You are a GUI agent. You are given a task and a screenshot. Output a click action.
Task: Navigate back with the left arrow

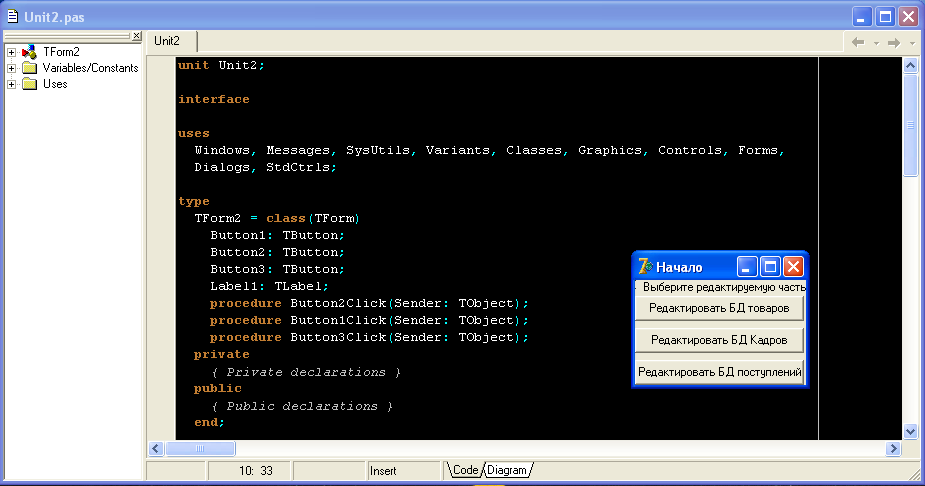(x=858, y=42)
